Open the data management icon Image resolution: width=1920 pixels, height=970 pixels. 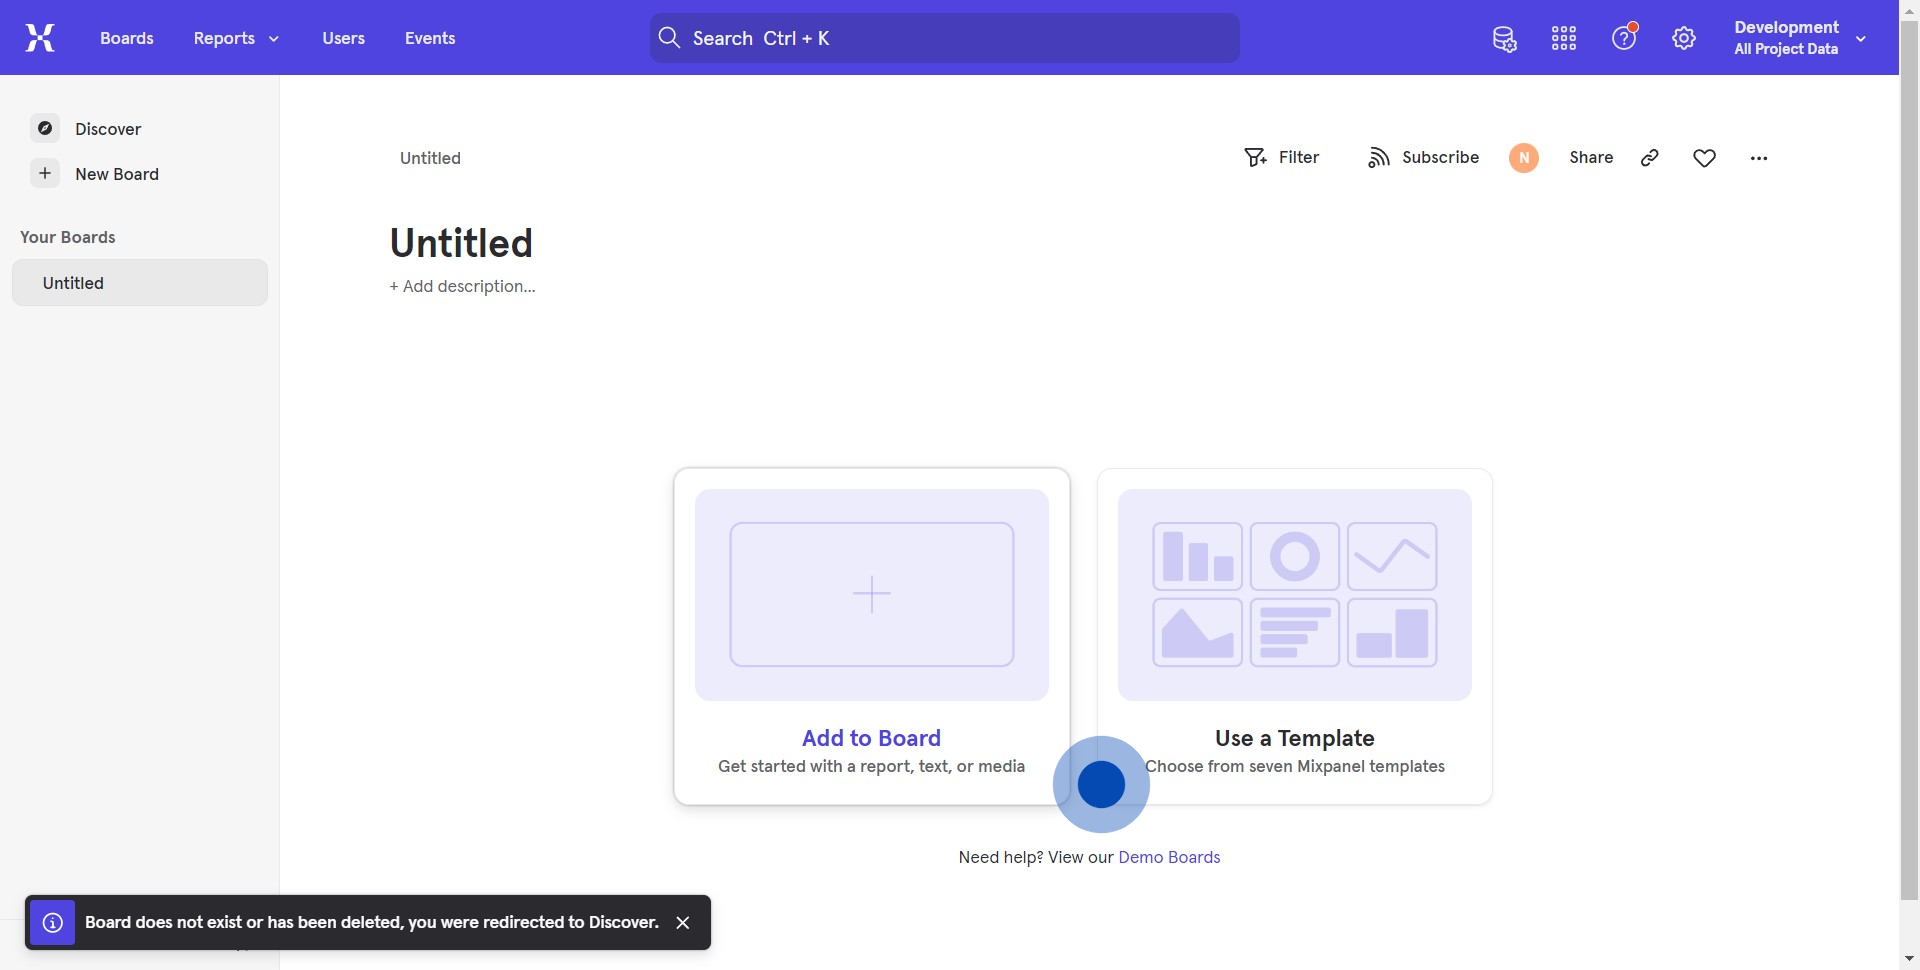pos(1504,39)
